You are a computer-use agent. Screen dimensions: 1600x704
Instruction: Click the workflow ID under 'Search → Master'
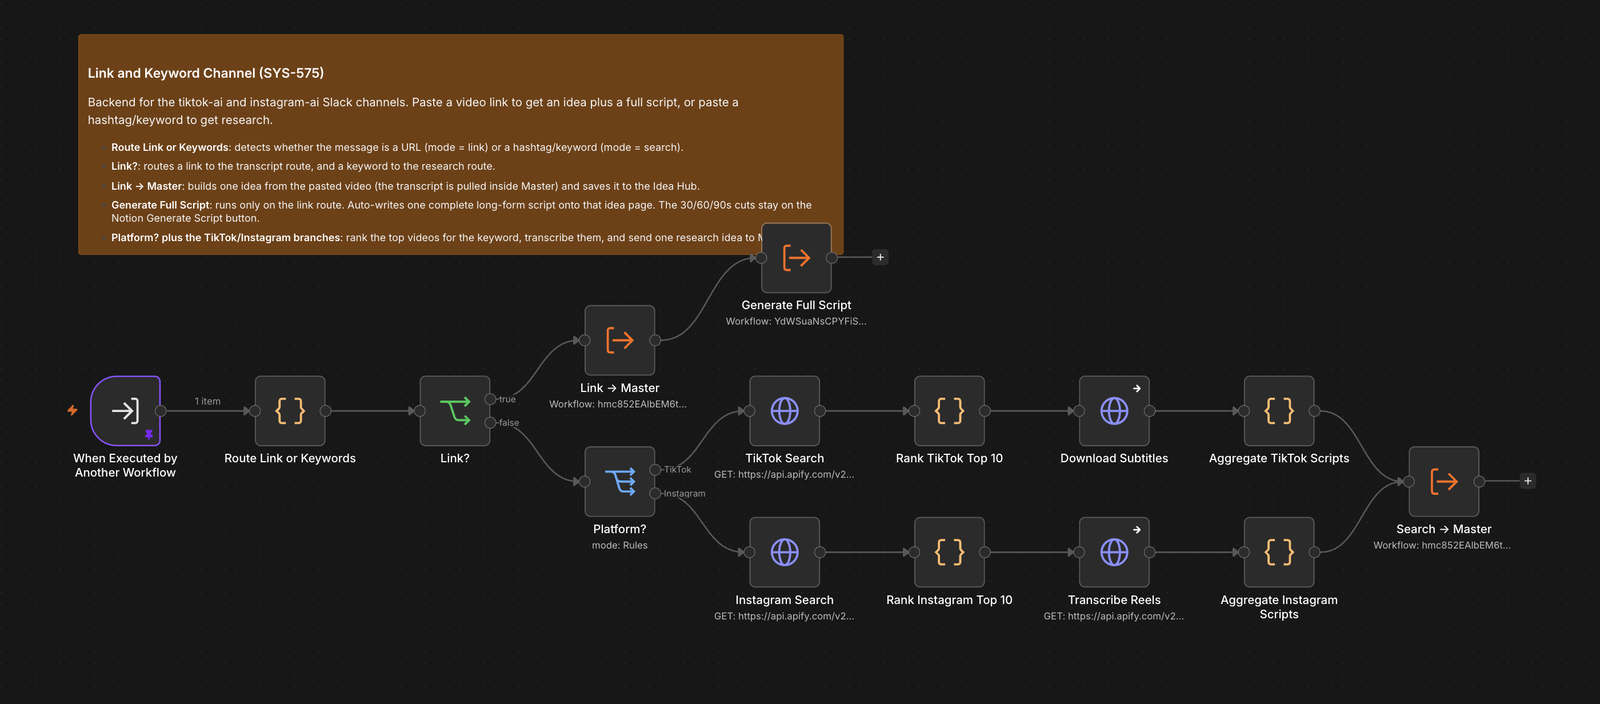tap(1442, 545)
